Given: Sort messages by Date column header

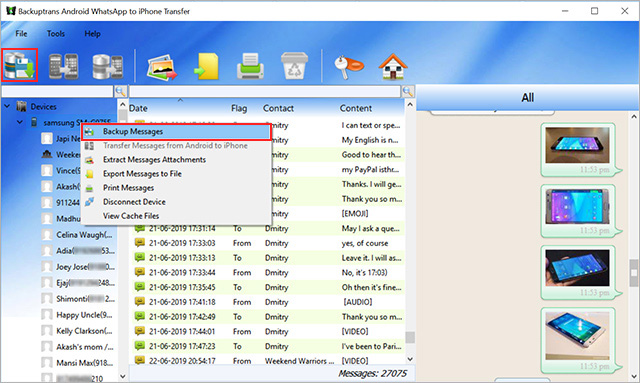Looking at the screenshot, I should (x=138, y=108).
